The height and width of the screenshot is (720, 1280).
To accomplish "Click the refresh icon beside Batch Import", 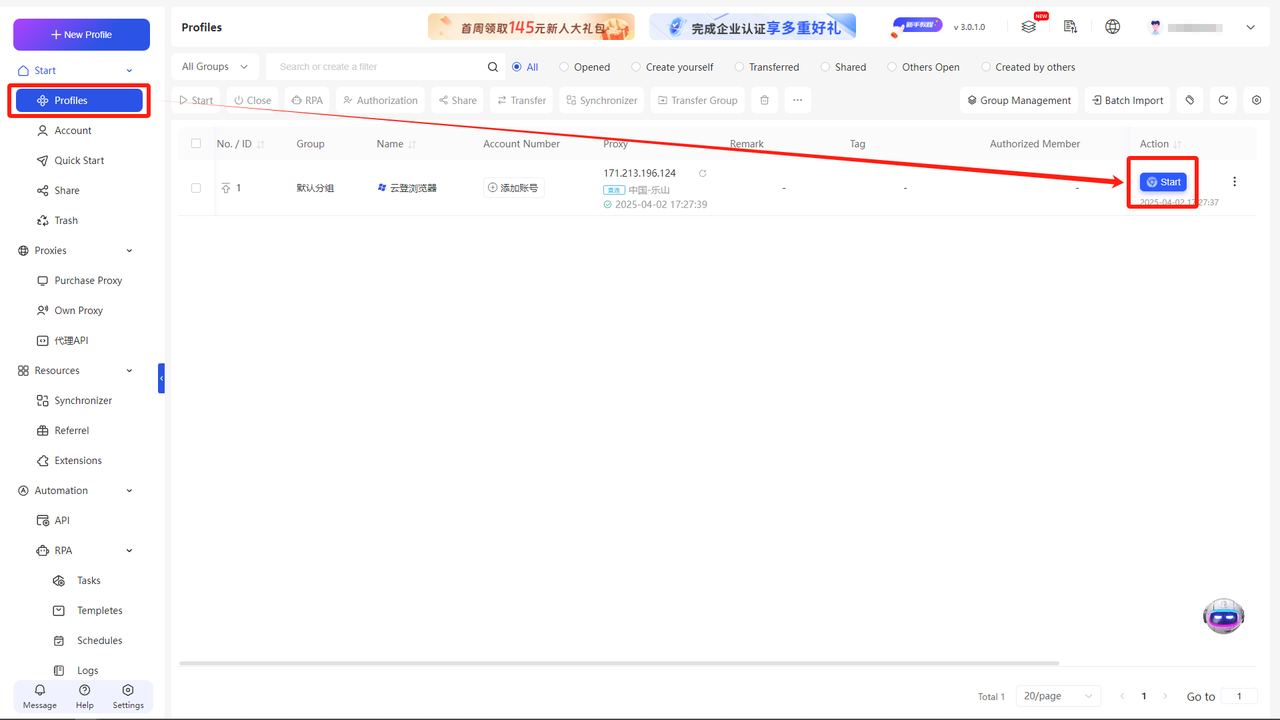I will click(1222, 100).
